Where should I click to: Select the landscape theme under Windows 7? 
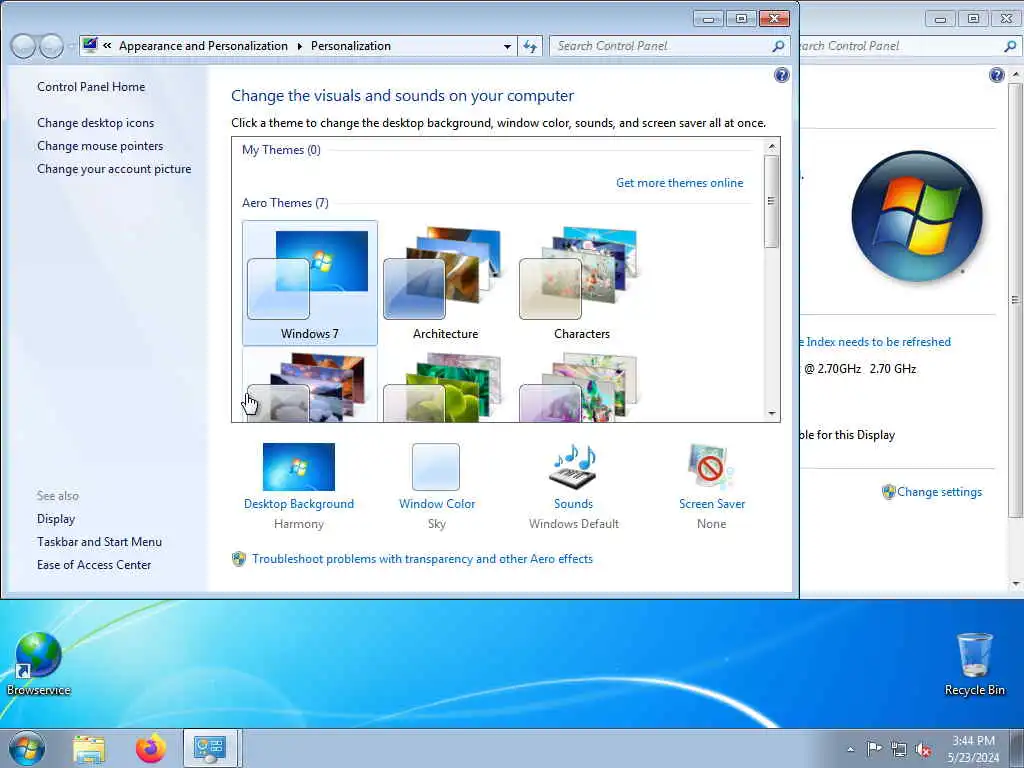310,385
